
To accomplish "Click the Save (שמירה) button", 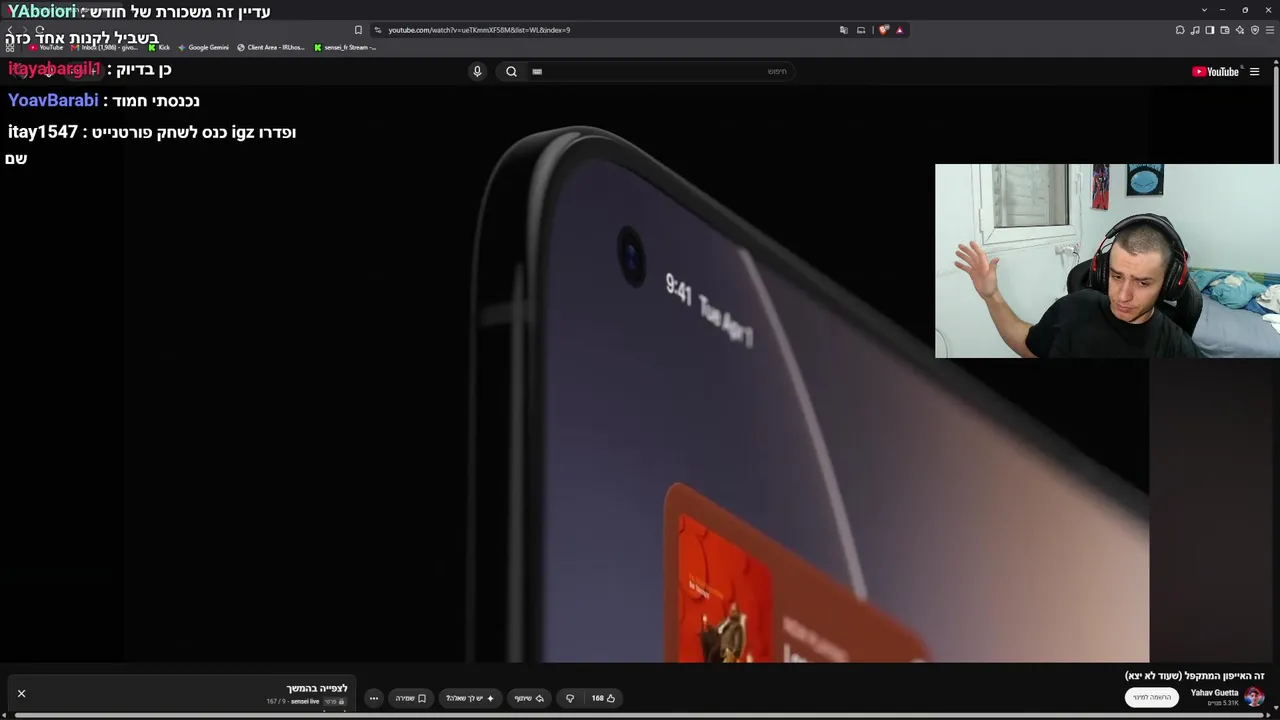I will (411, 698).
